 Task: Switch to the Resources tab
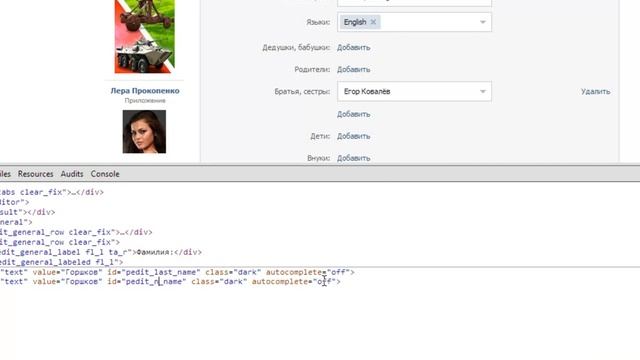(x=36, y=174)
